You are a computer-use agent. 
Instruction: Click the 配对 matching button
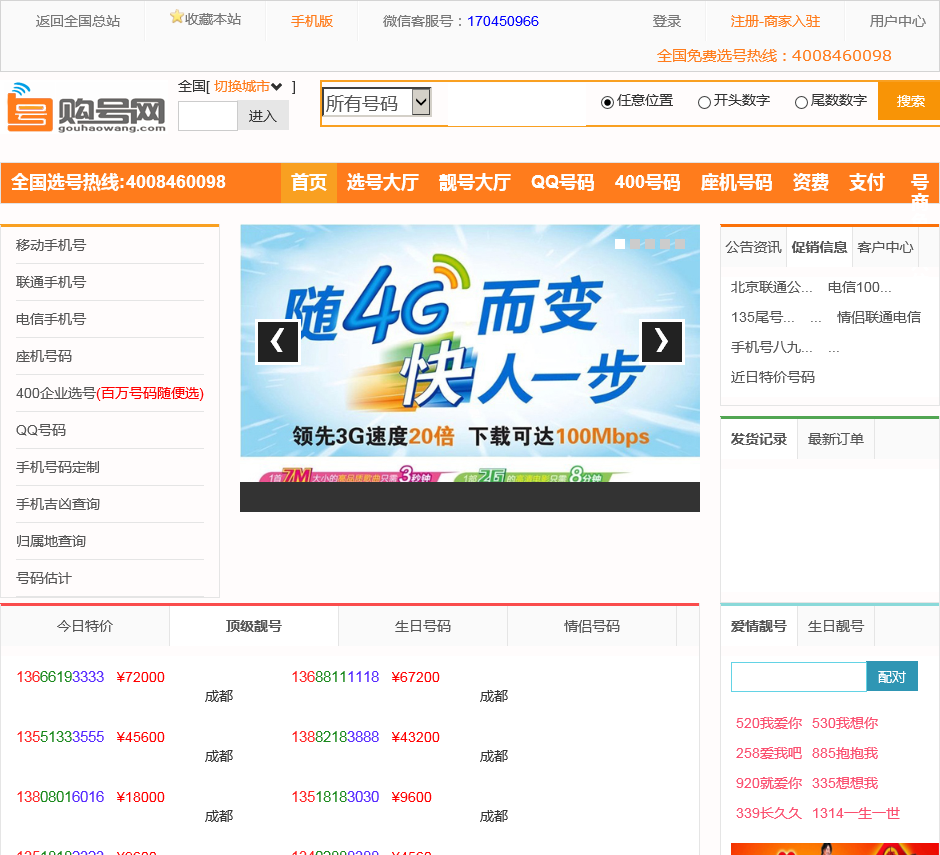pos(892,677)
